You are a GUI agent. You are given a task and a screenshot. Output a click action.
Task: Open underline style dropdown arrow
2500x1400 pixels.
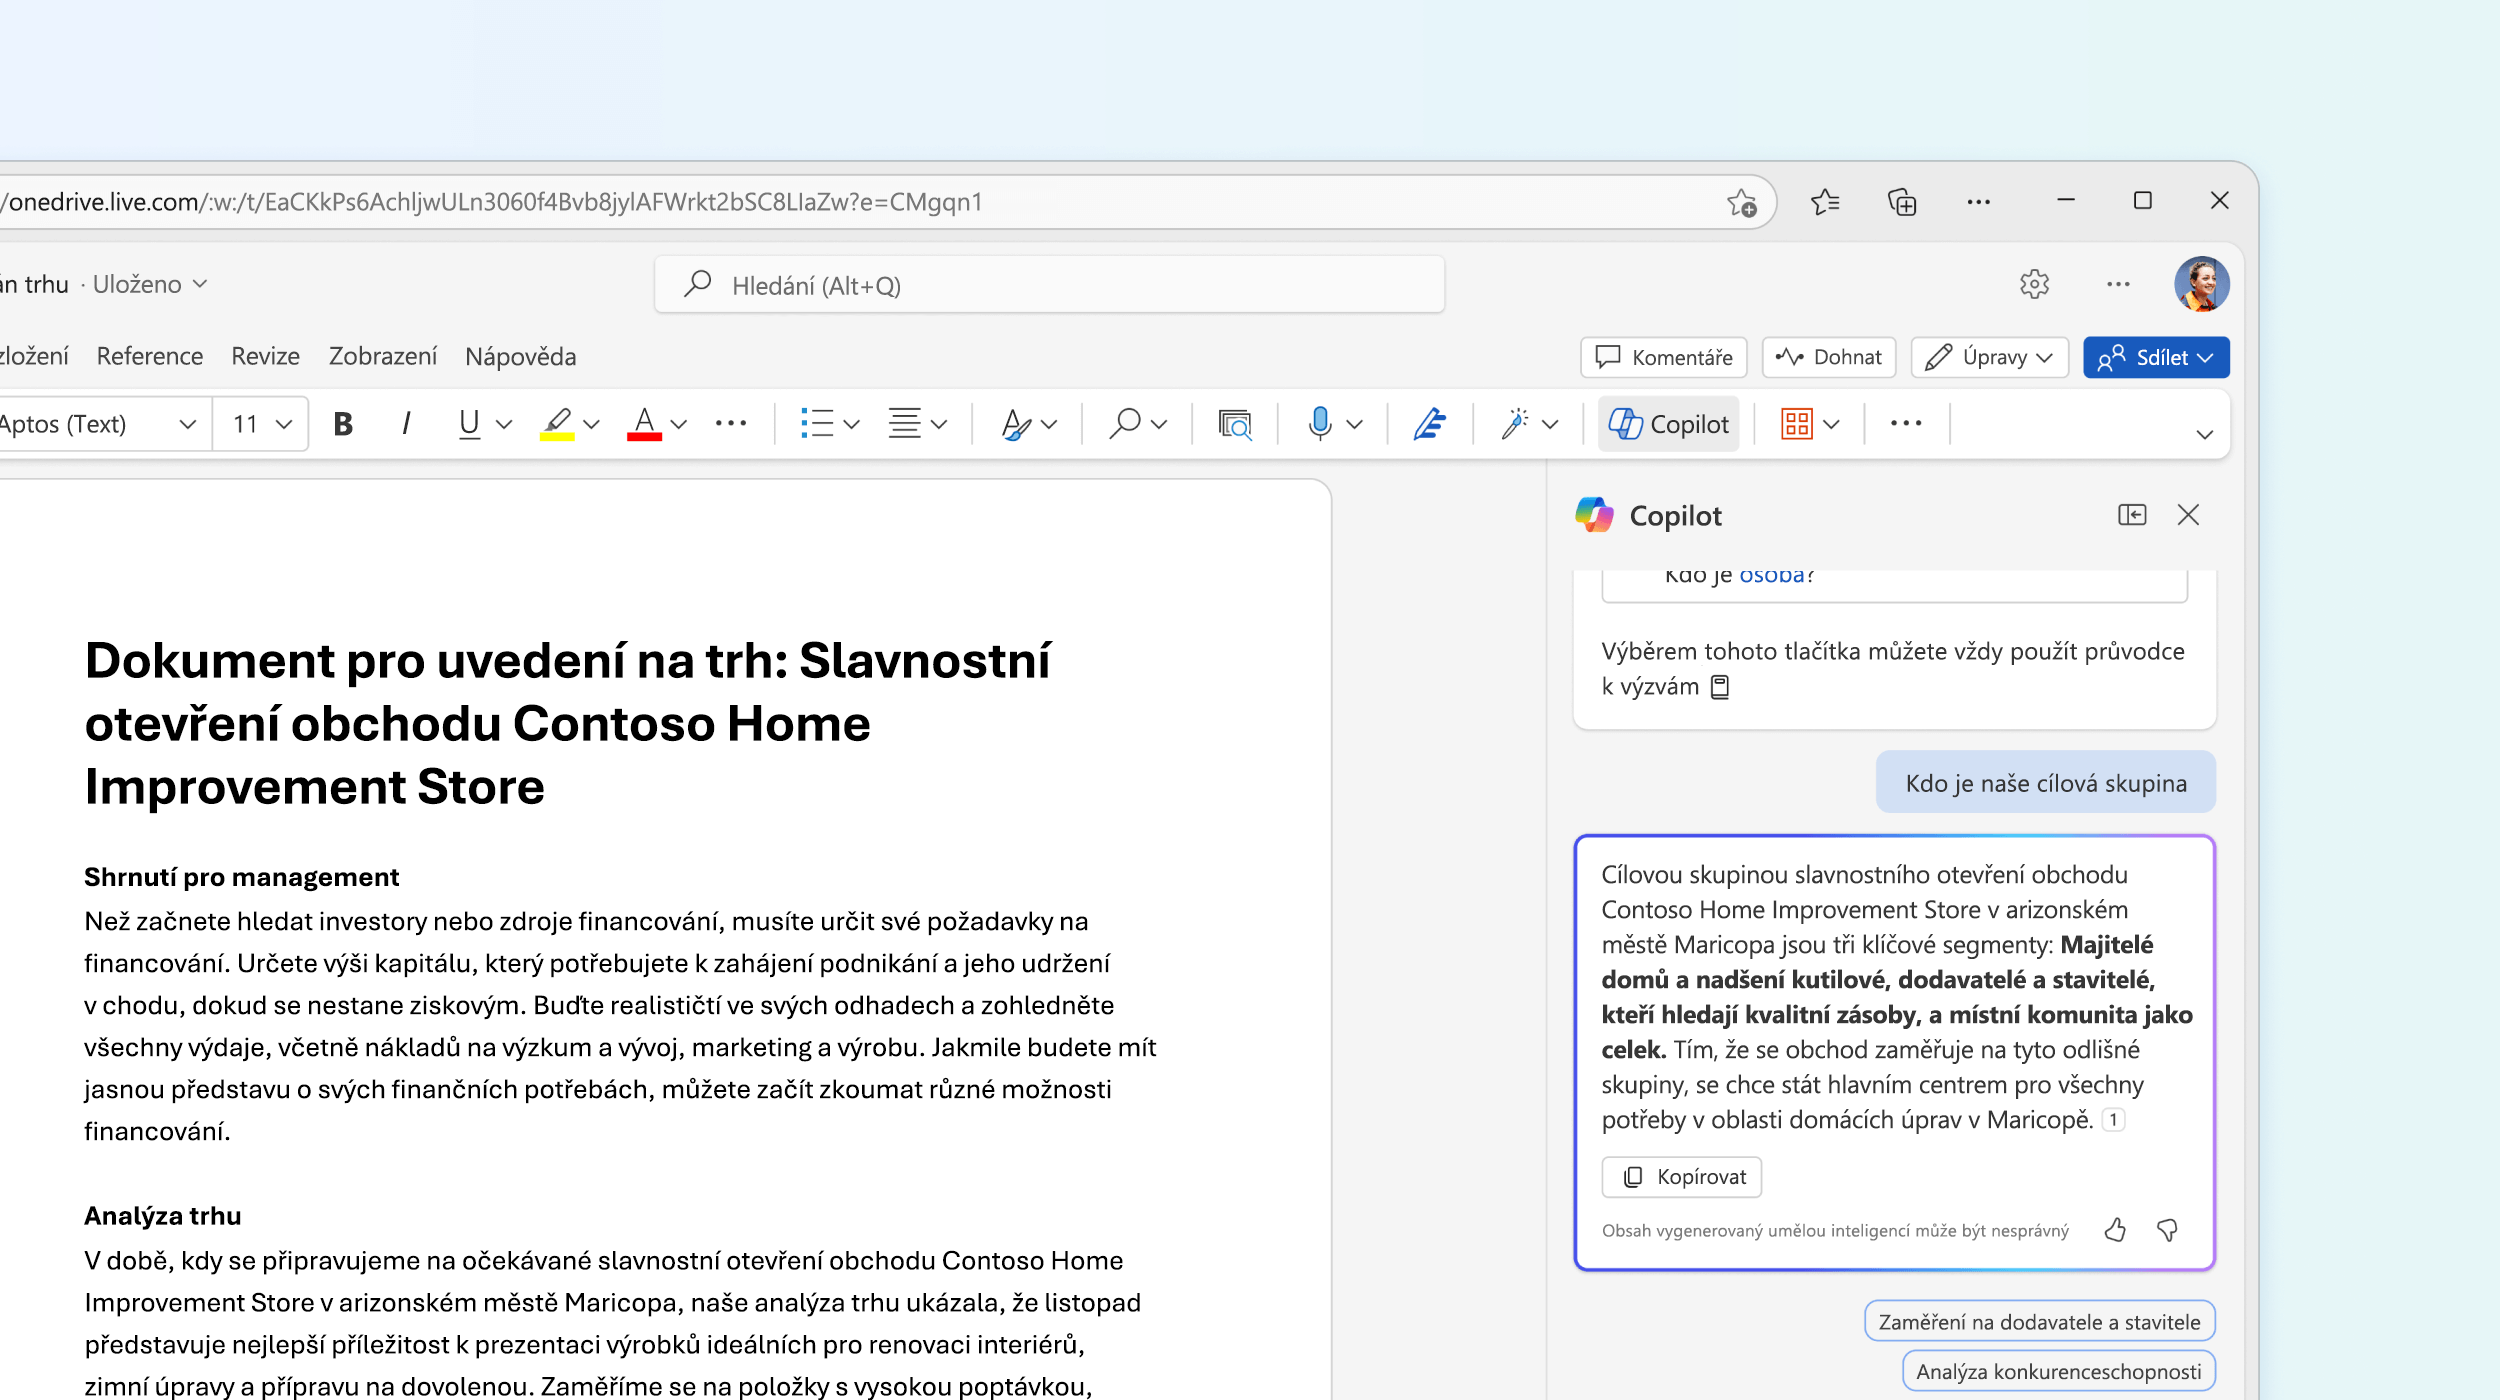coord(504,424)
